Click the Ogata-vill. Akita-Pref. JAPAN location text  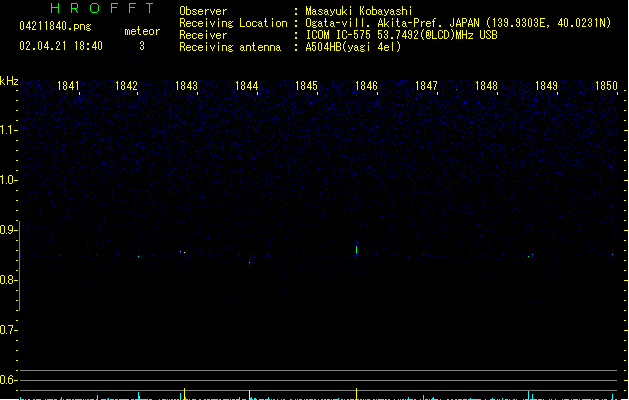pos(458,23)
